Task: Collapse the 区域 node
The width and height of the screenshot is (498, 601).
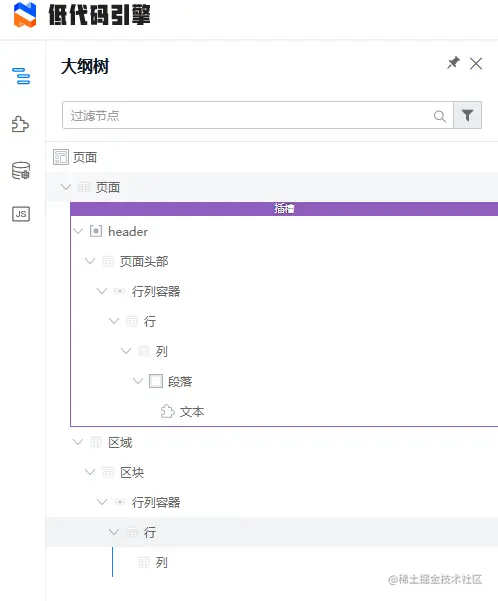Action: [78, 442]
